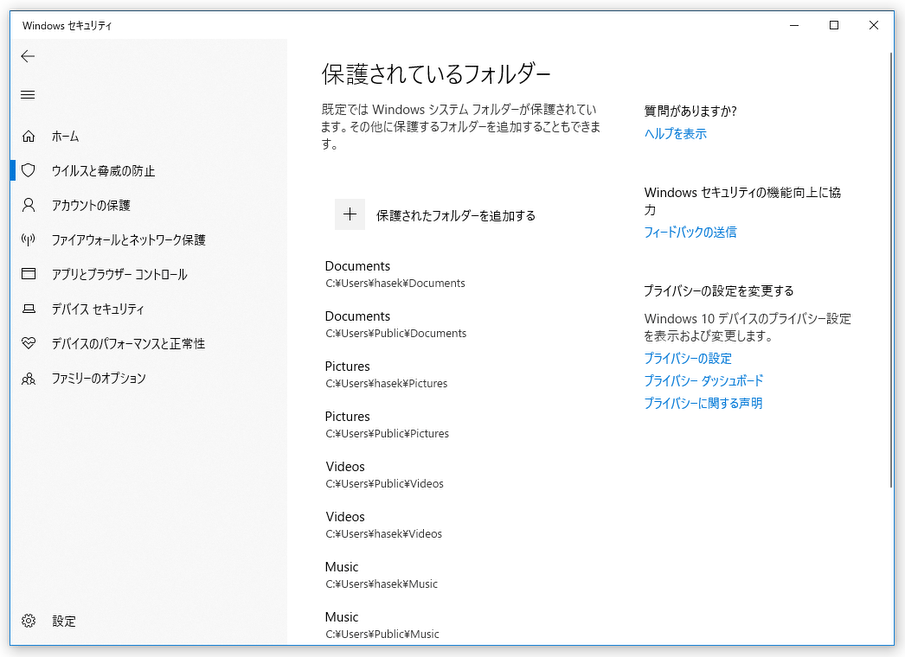This screenshot has width=905, height=657.
Task: Maximize the Windows セキュリティ window
Action: tap(834, 25)
